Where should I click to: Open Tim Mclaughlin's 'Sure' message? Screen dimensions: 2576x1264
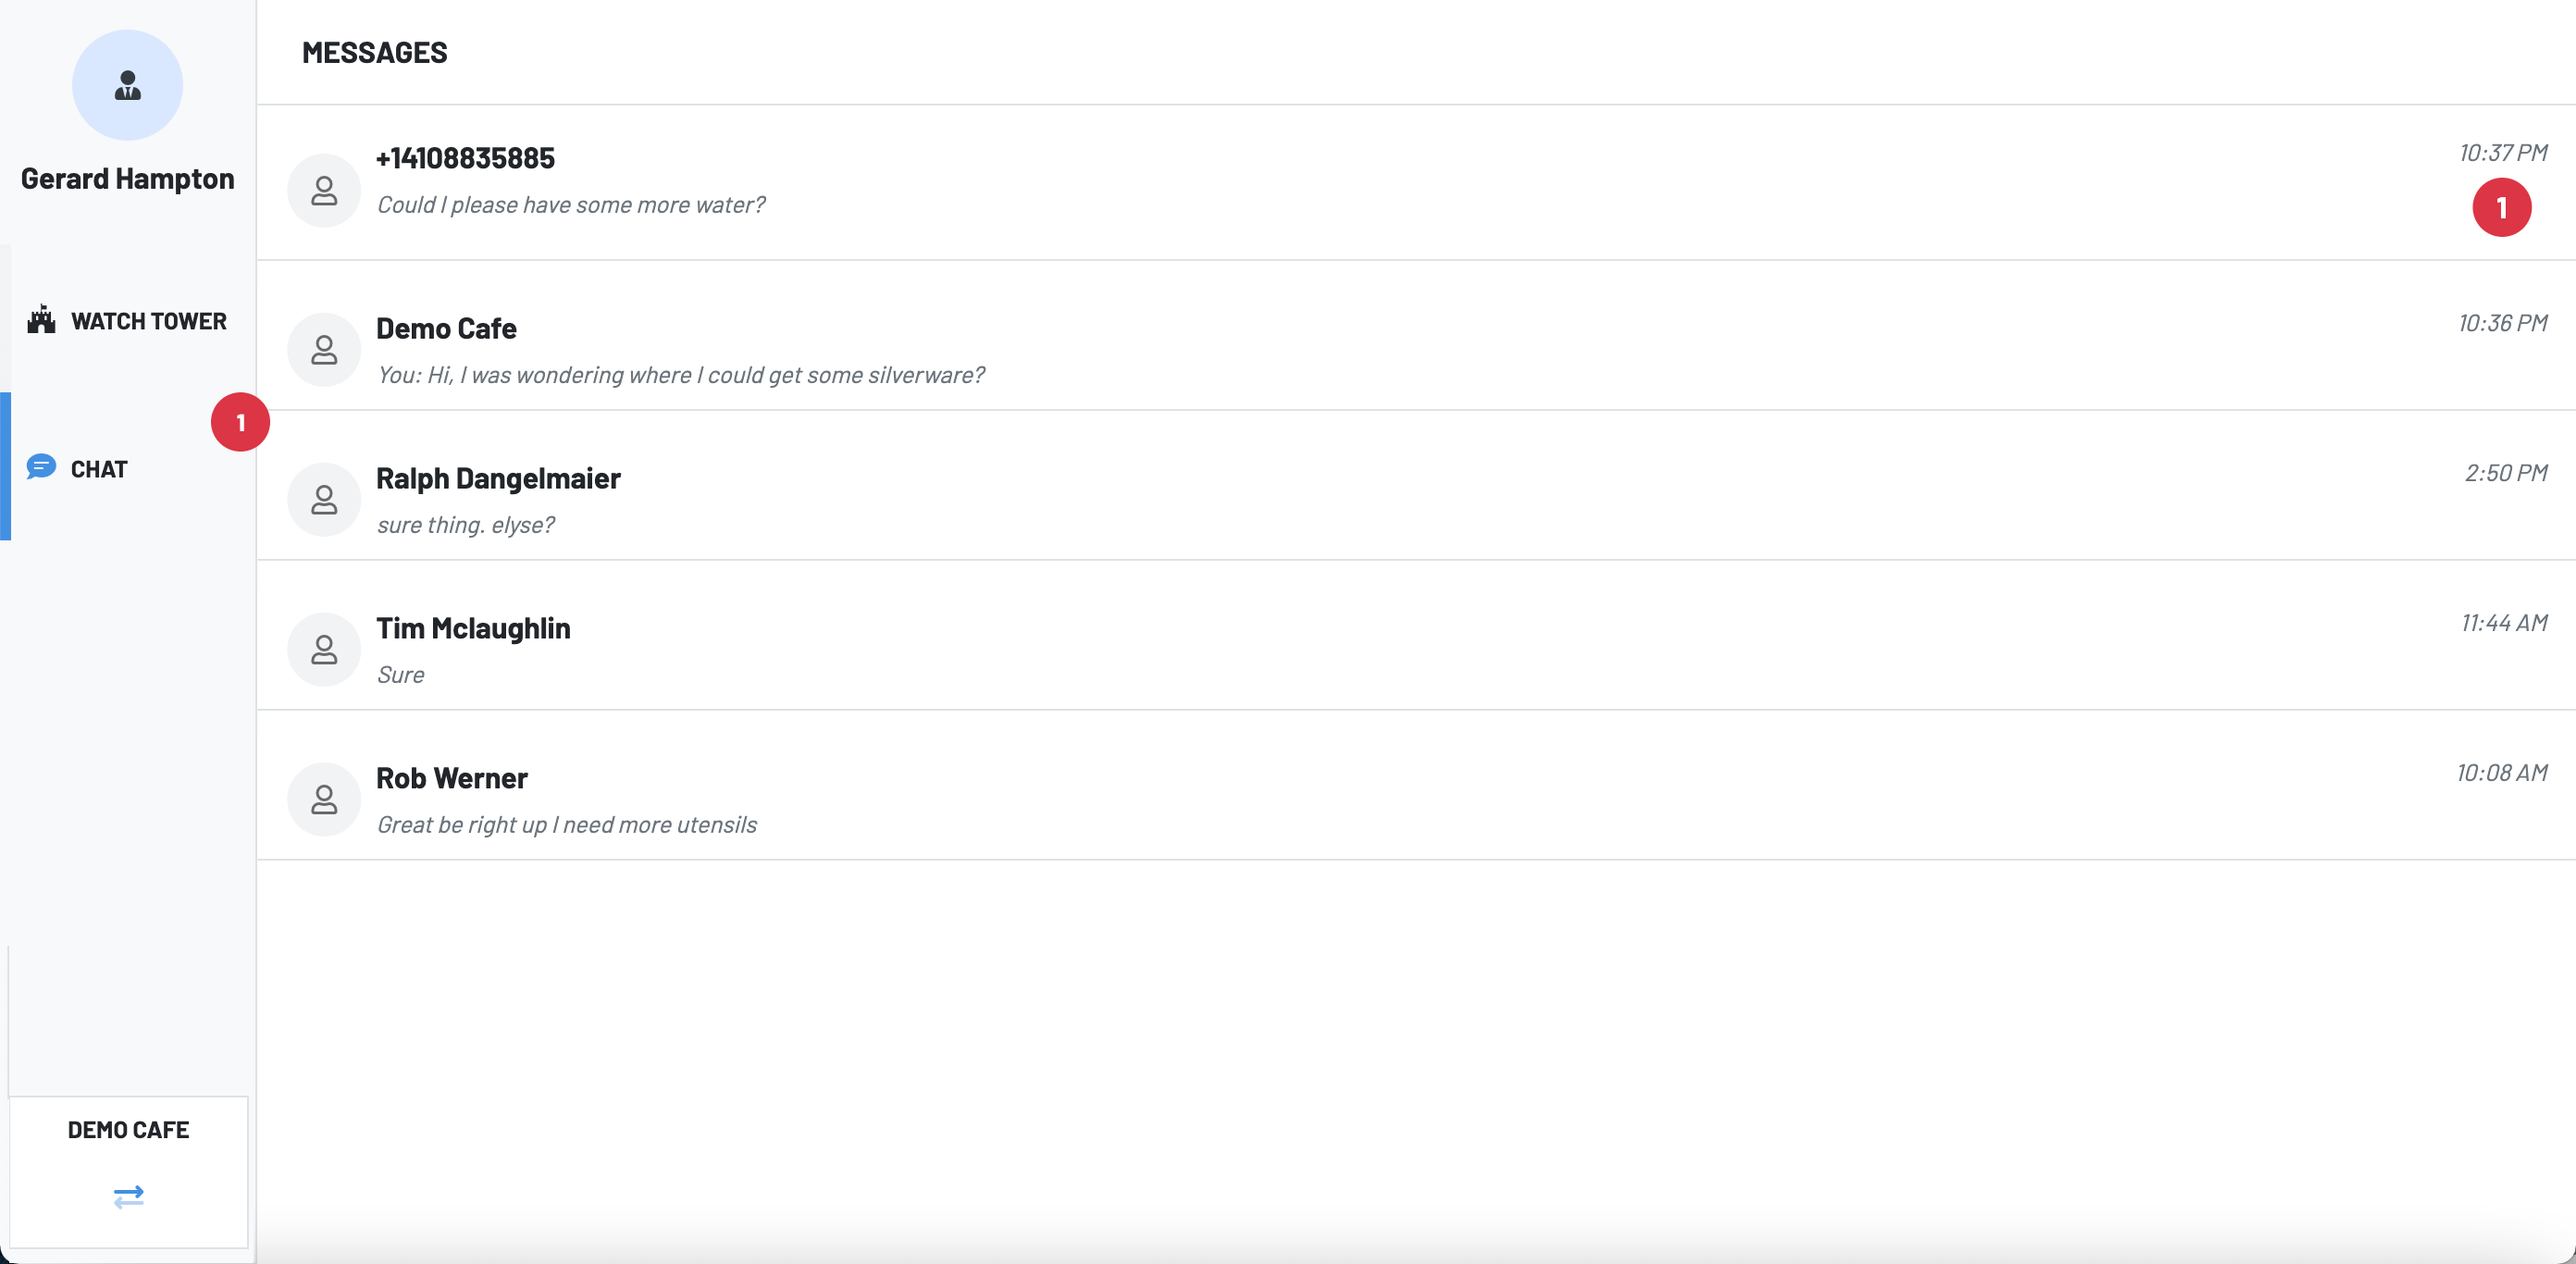pos(1416,635)
